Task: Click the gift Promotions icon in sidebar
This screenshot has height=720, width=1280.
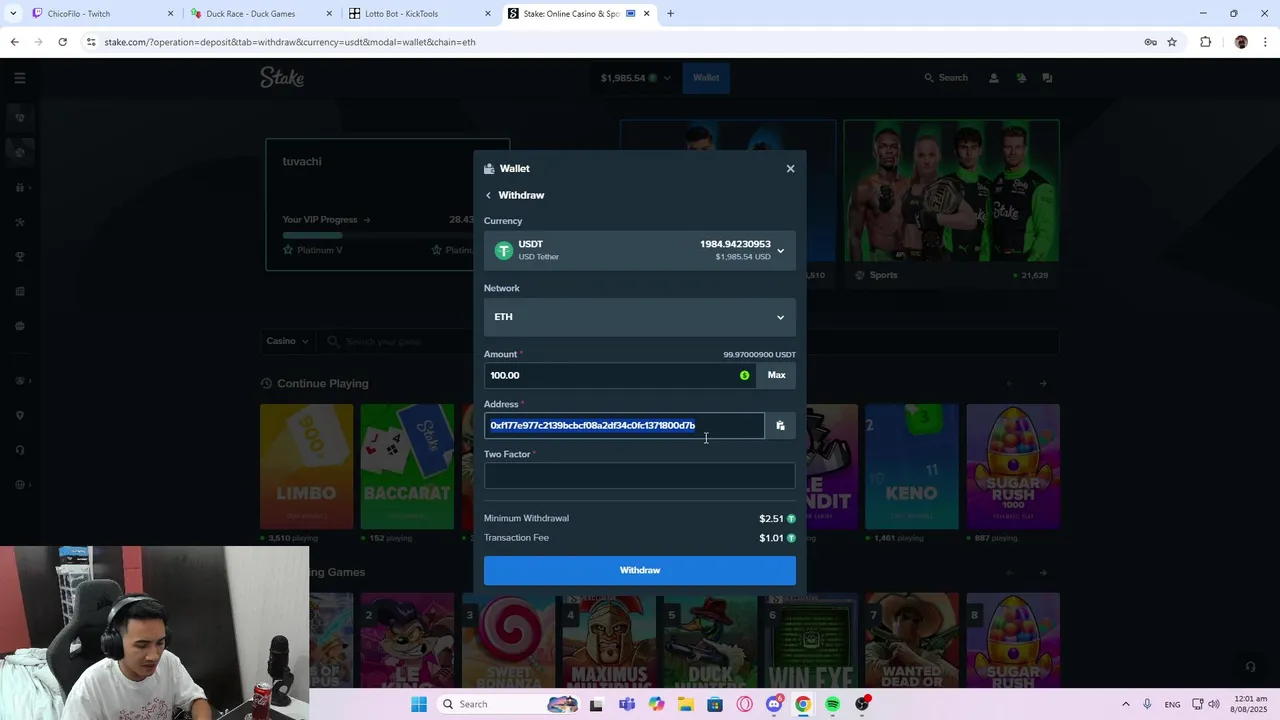Action: coord(20,187)
